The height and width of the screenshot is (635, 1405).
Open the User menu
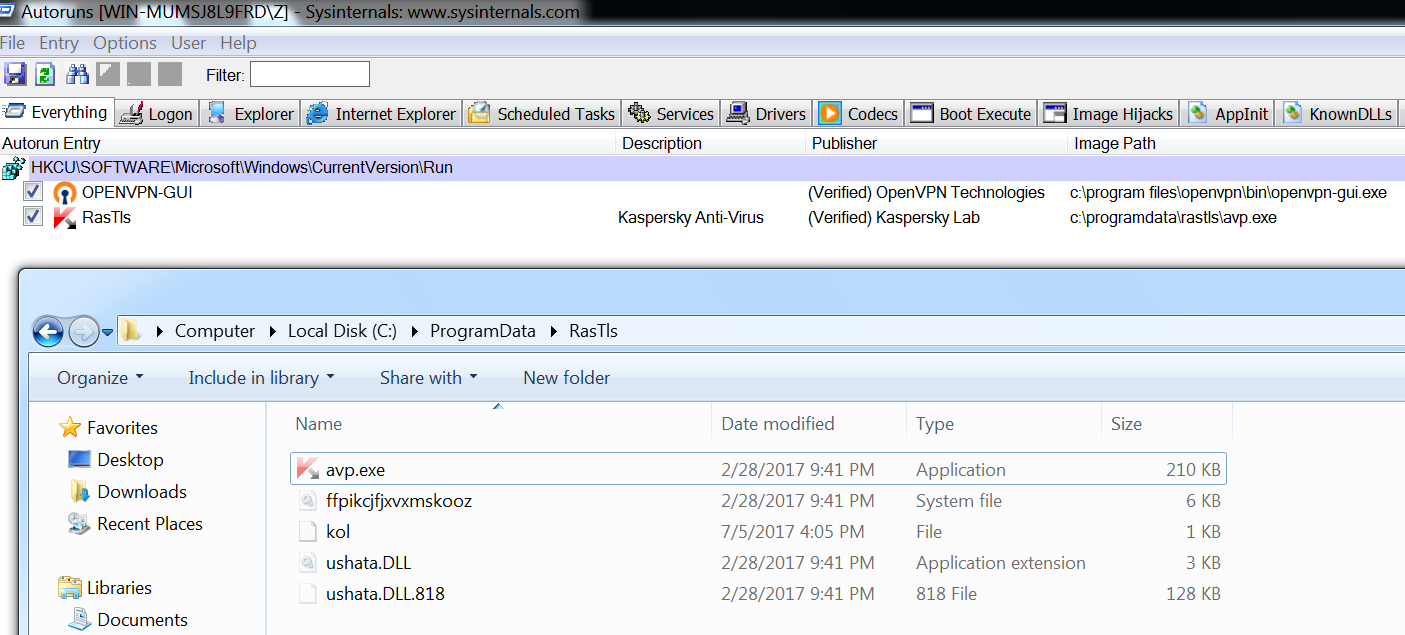(x=189, y=43)
